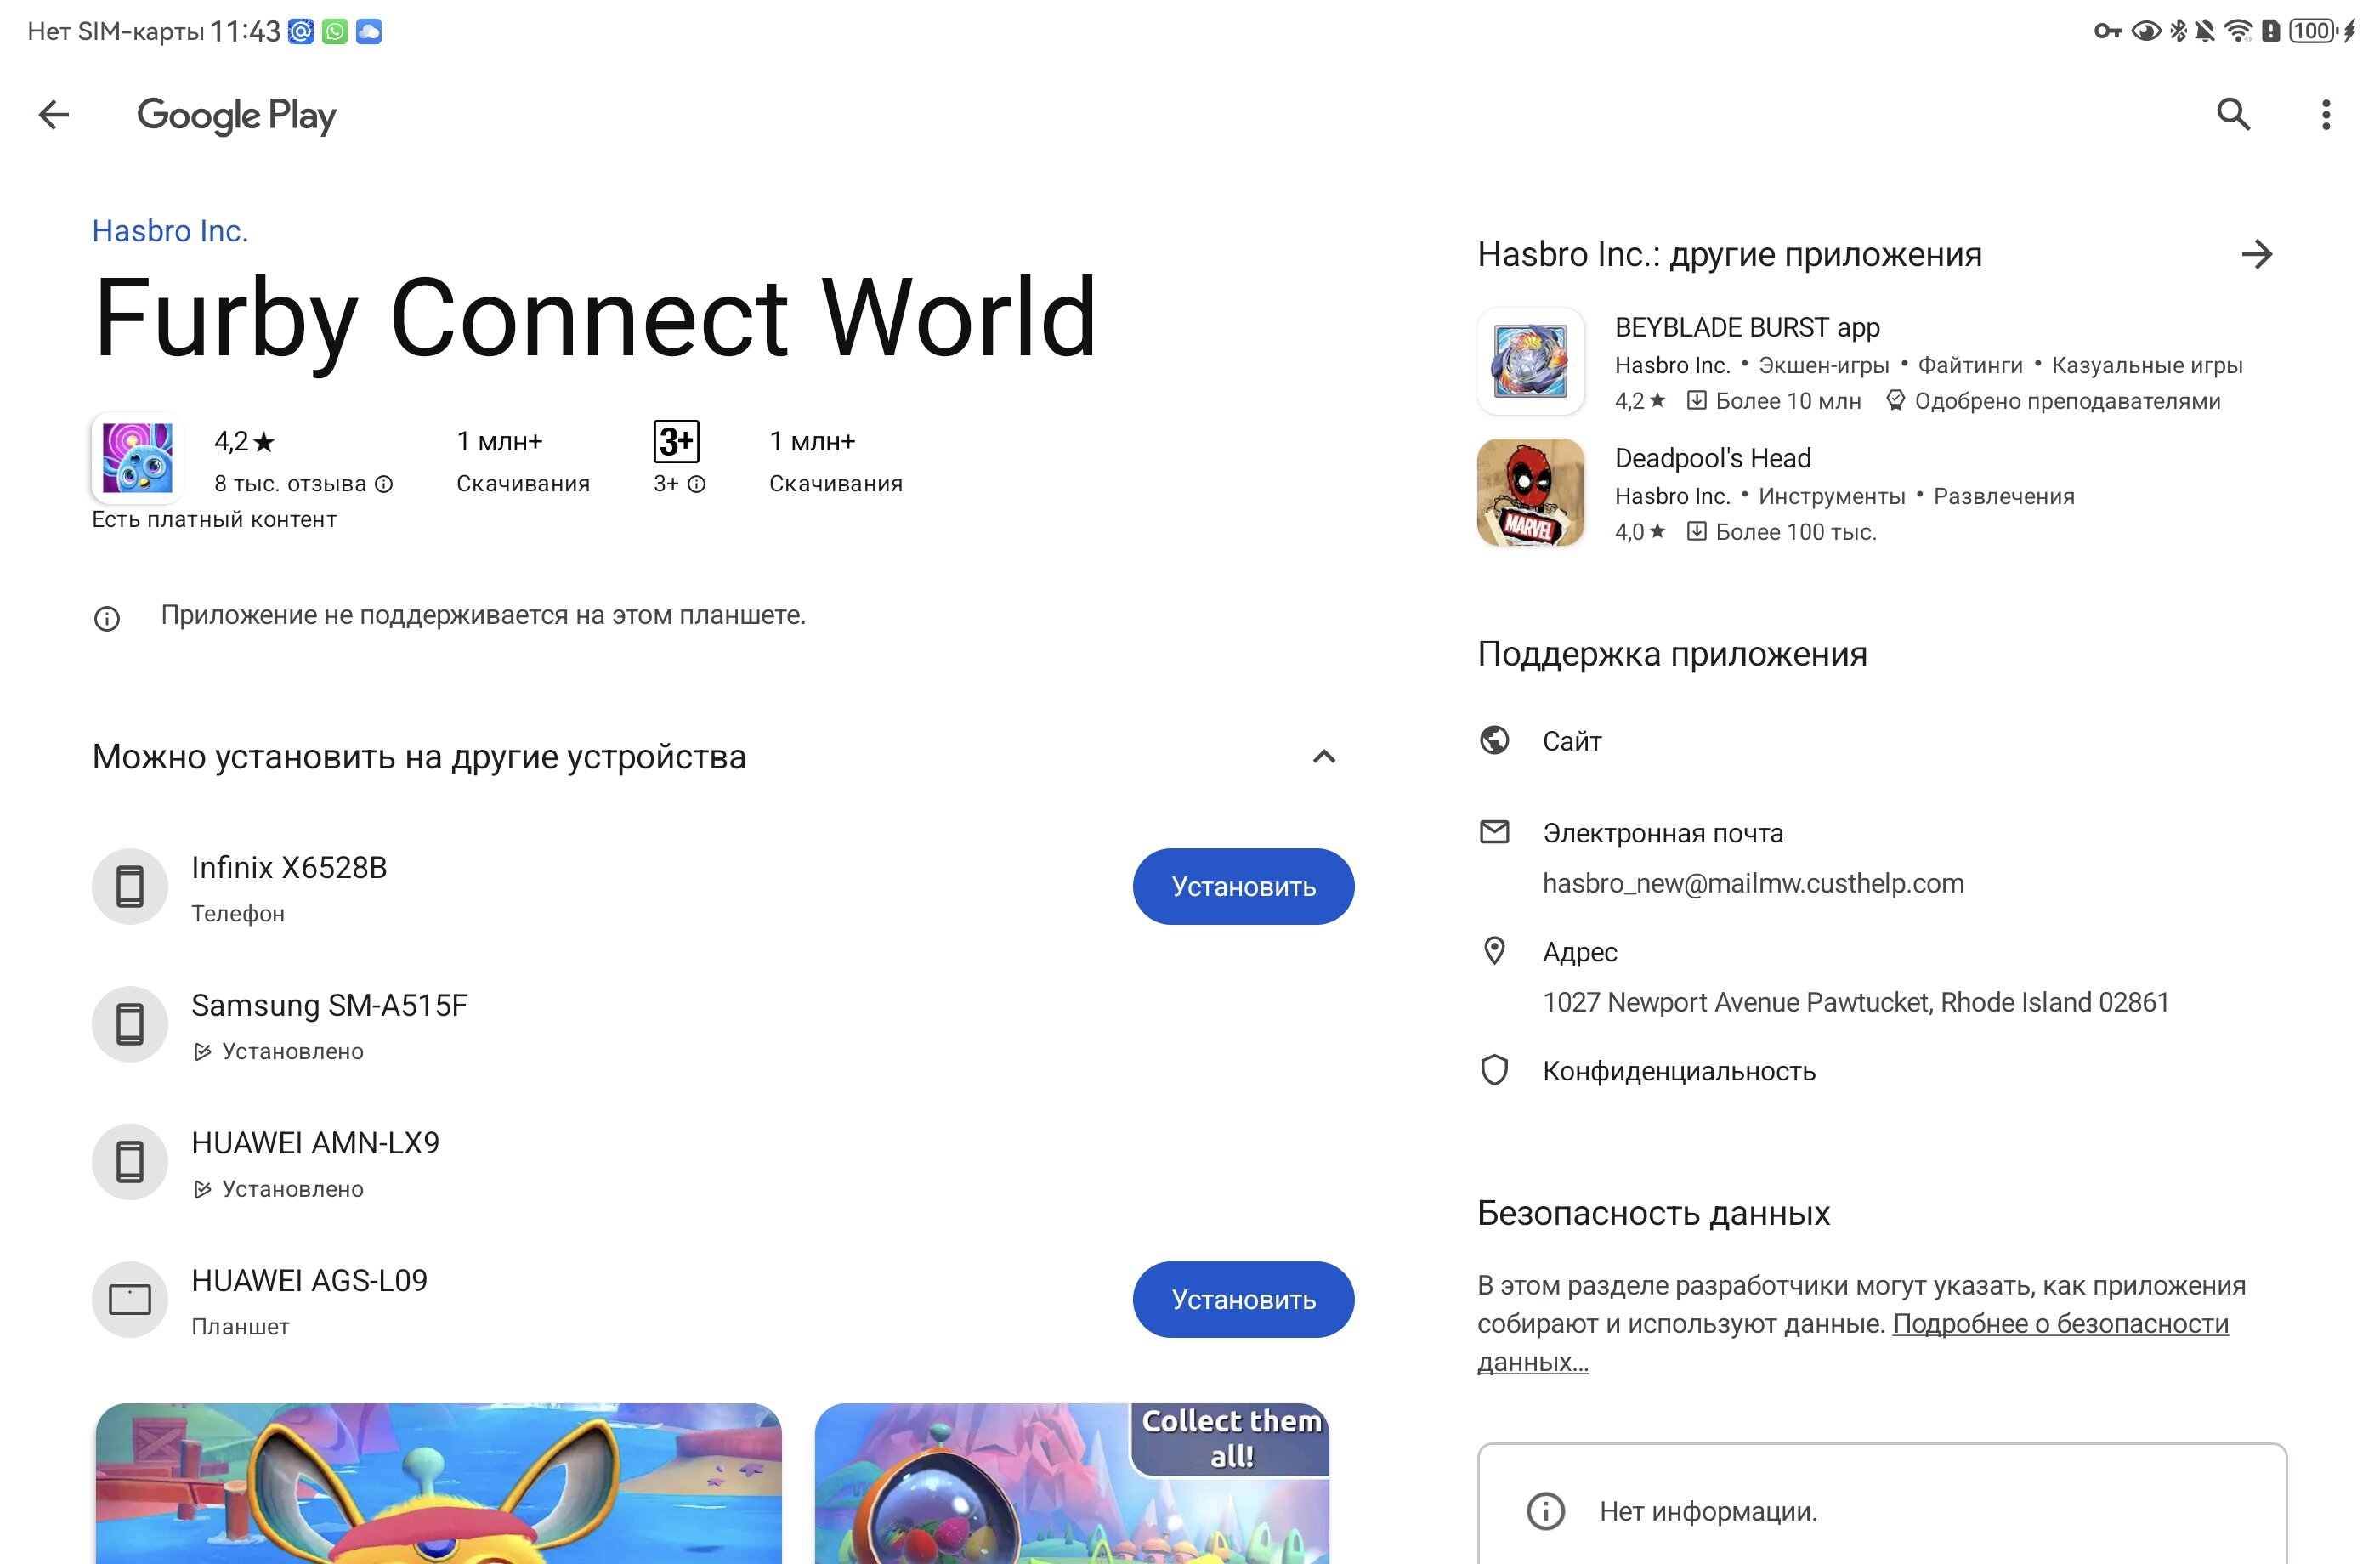Tap the Furby Connect World app icon
This screenshot has width=2380, height=1564.
137,457
